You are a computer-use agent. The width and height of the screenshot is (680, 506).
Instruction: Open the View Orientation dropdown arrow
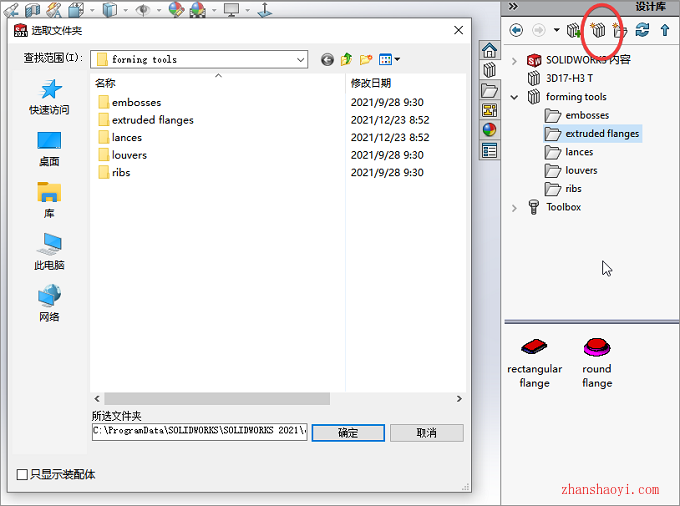click(92, 10)
